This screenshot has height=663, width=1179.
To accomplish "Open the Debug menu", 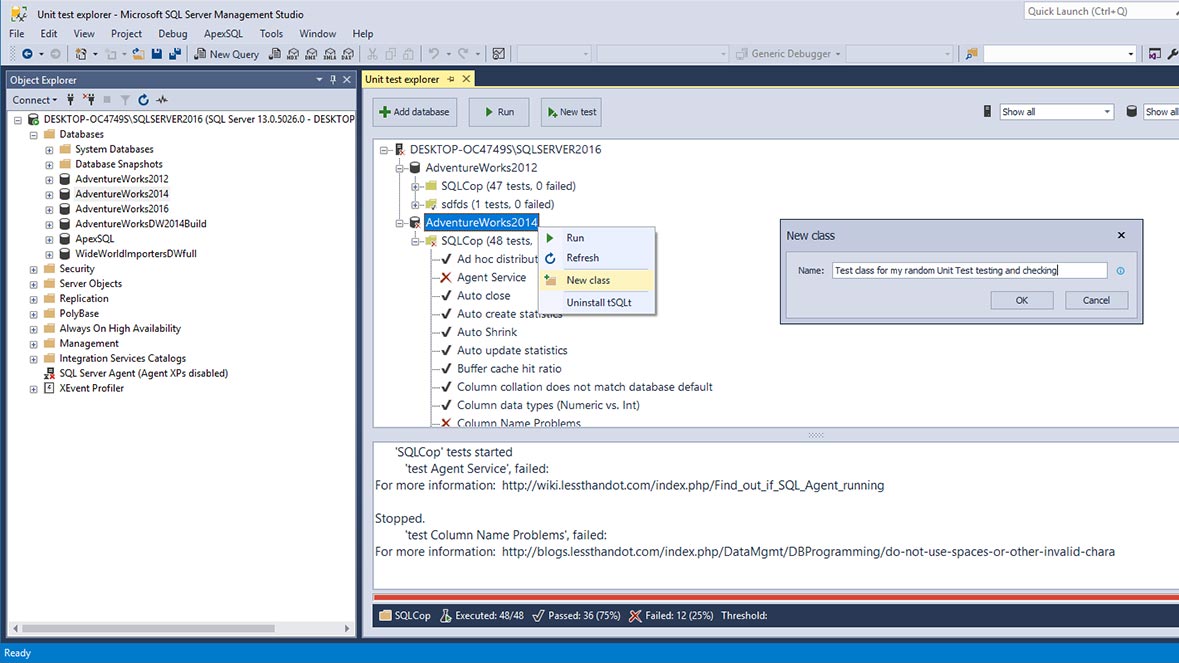I will pyautogui.click(x=172, y=34).
